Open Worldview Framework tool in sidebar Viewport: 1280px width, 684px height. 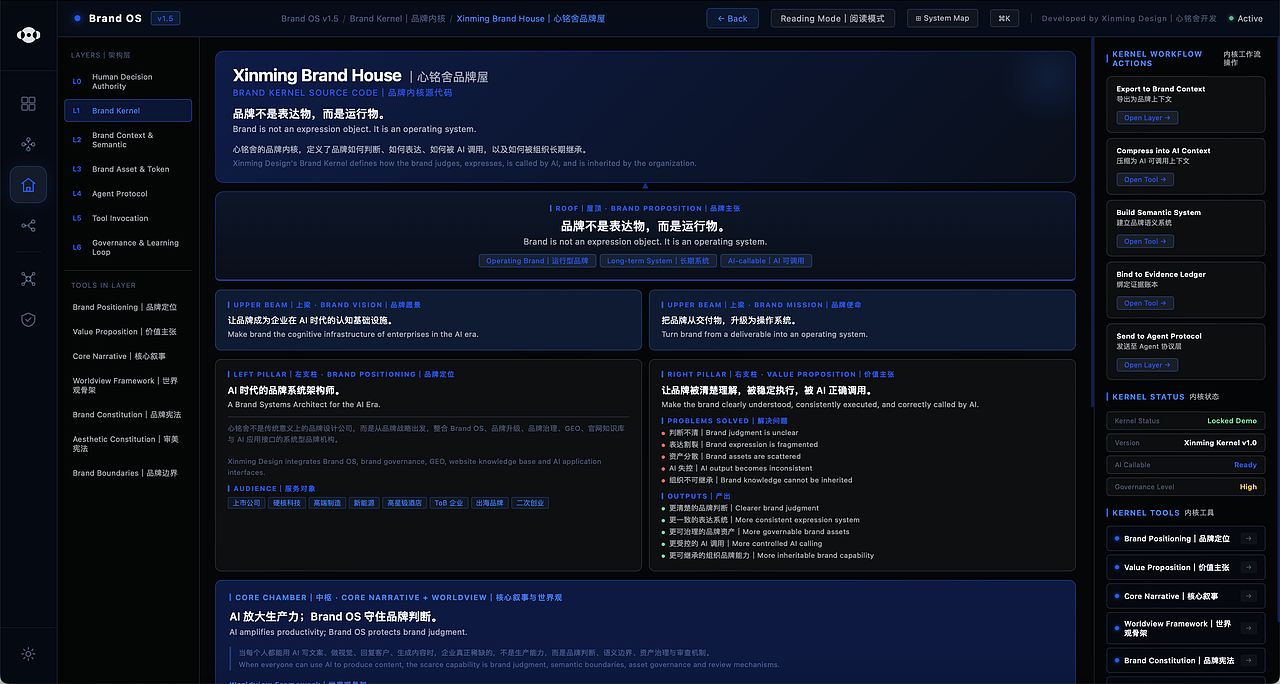(x=128, y=385)
